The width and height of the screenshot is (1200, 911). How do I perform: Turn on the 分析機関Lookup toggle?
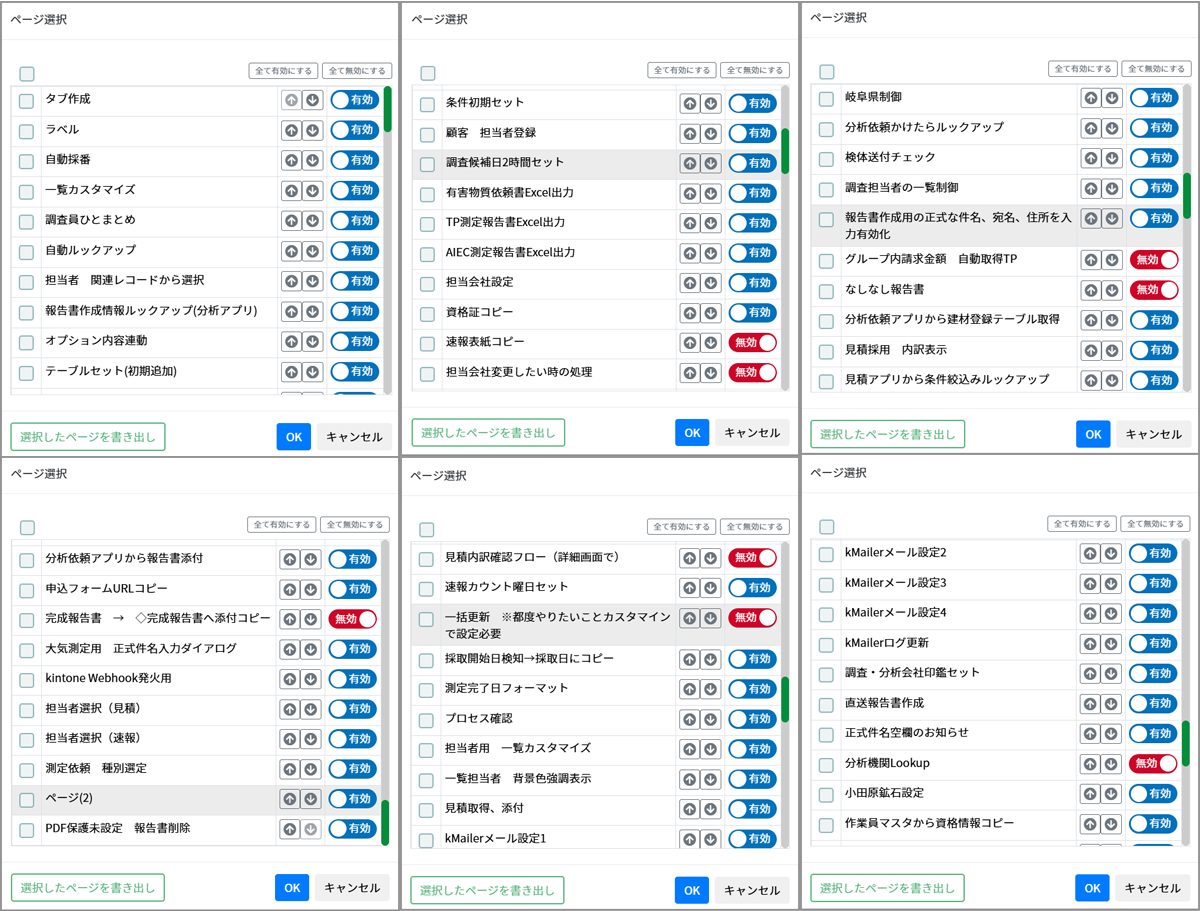[x=1153, y=763]
